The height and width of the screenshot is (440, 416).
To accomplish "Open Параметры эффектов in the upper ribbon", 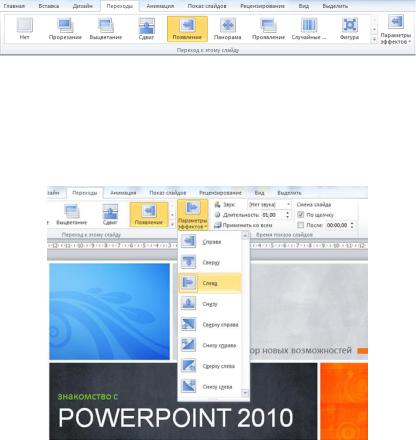I will [396, 30].
